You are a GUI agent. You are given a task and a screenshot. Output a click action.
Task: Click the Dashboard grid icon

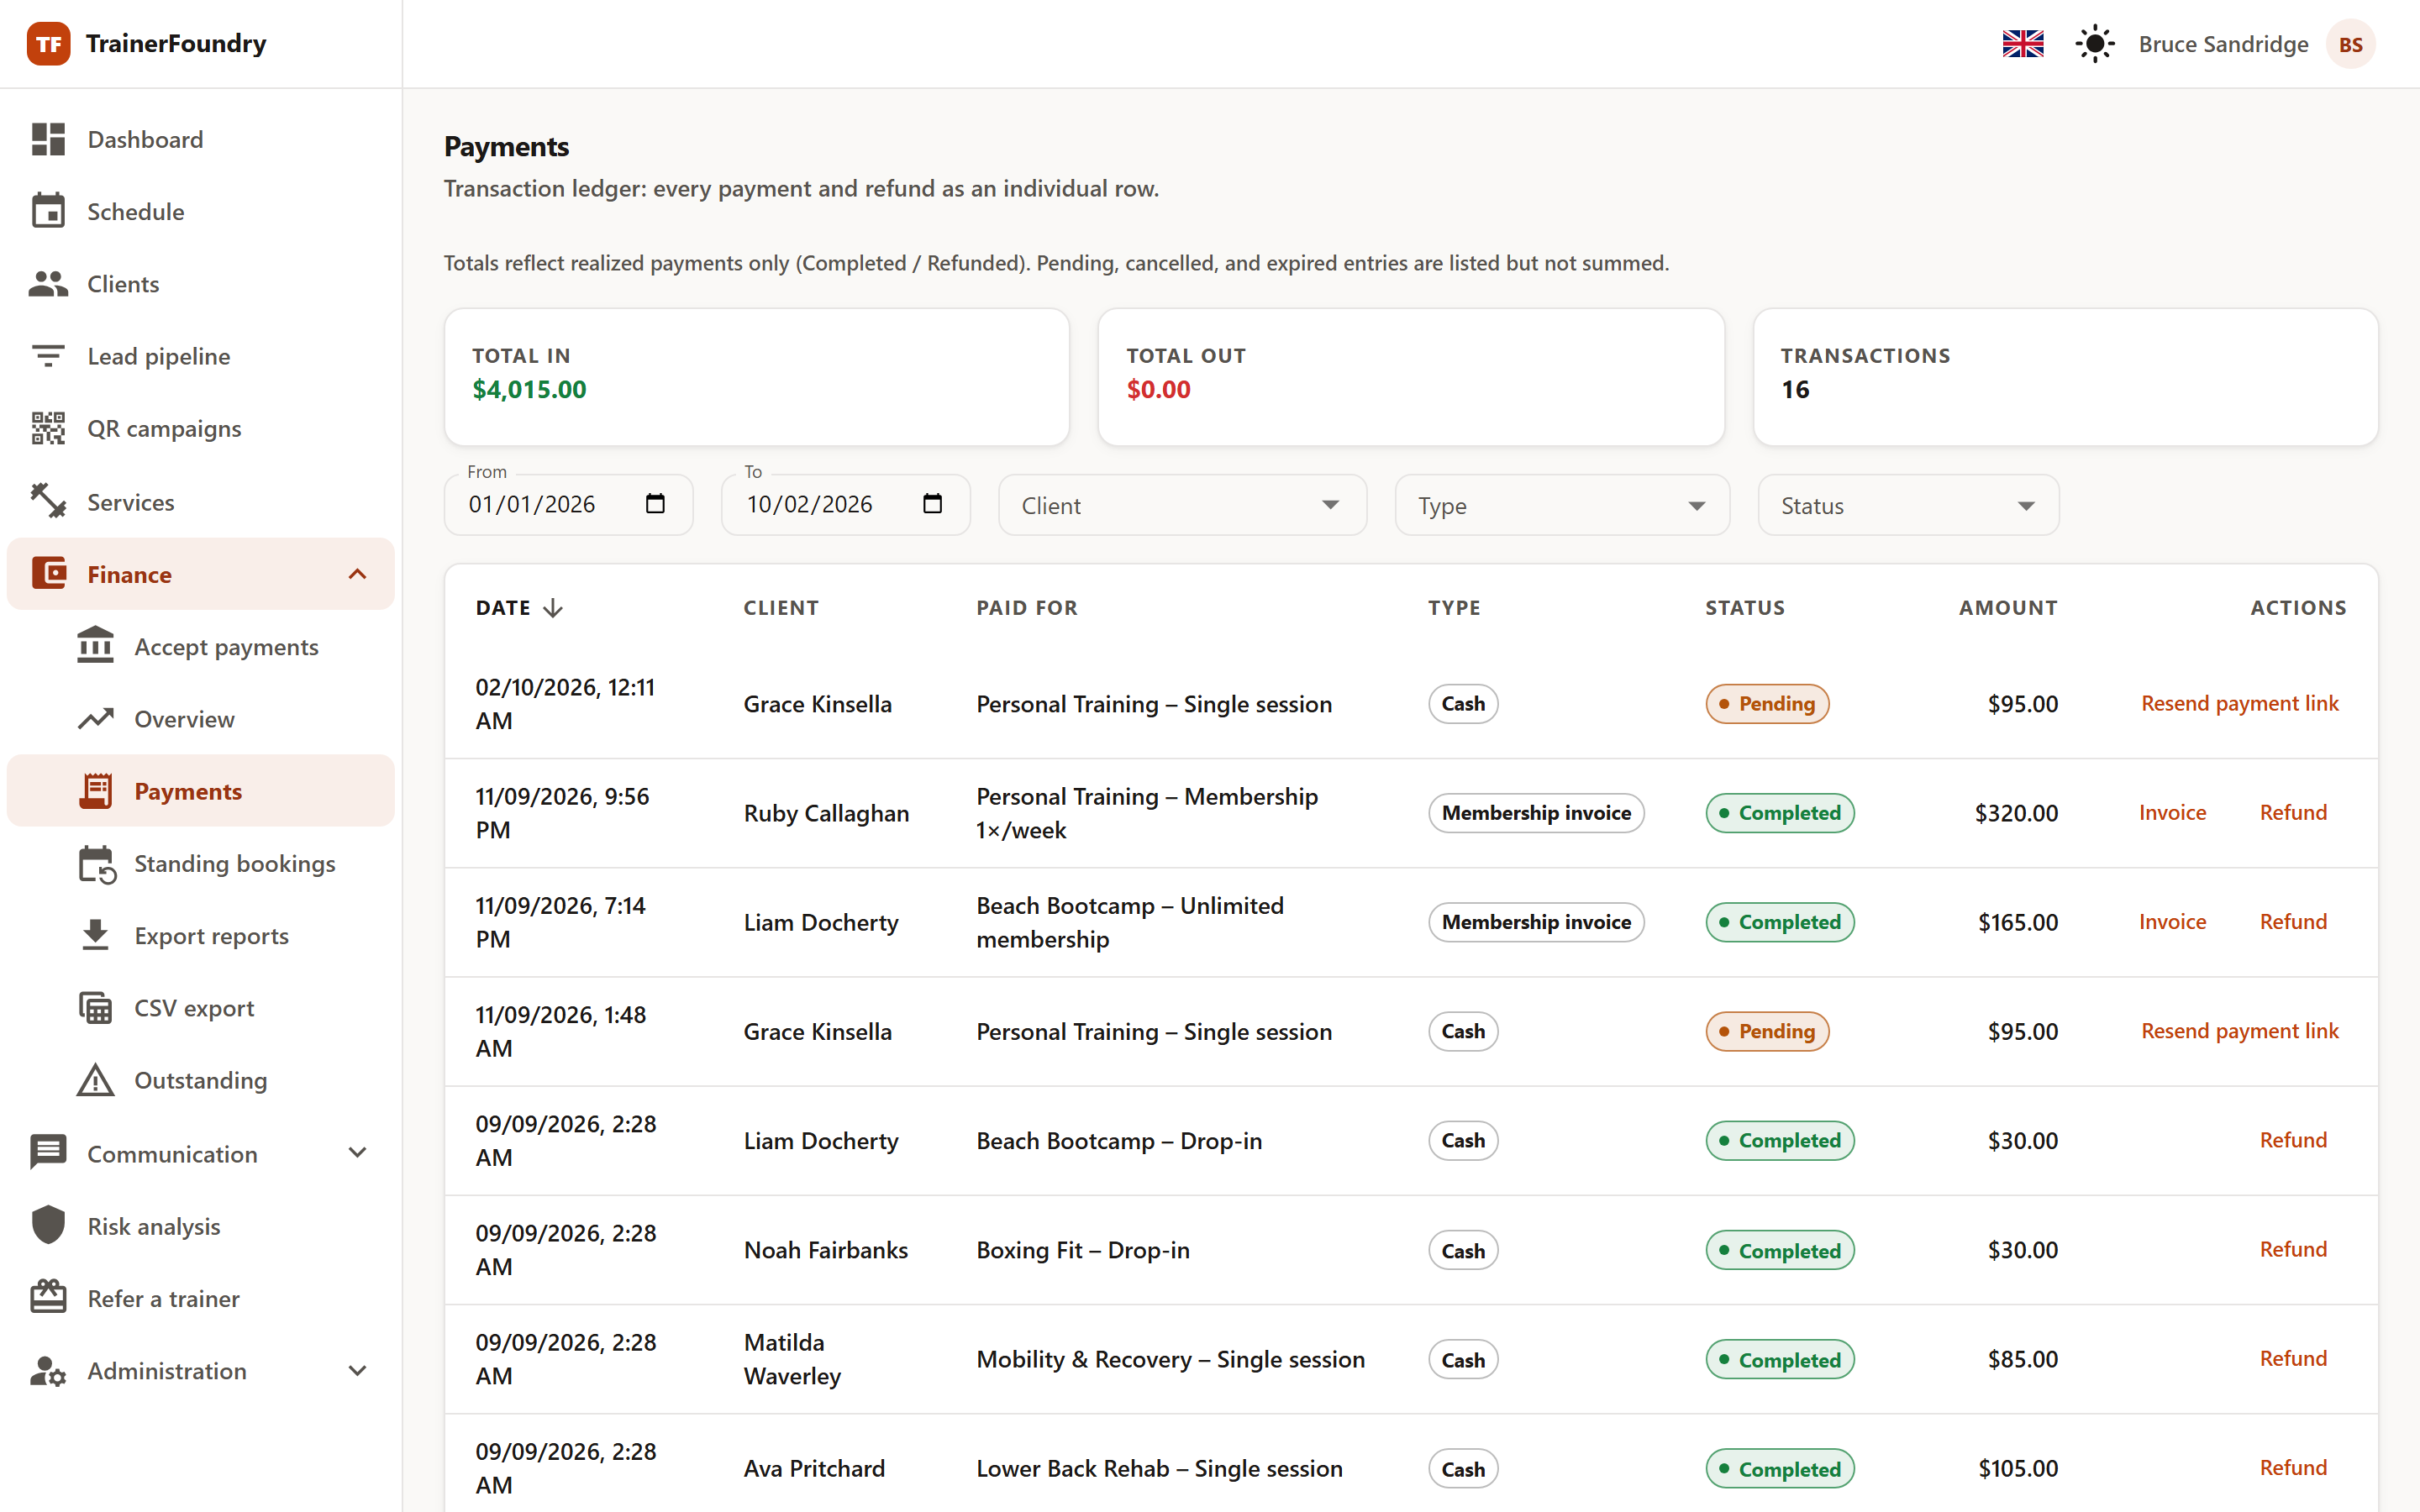pyautogui.click(x=48, y=139)
